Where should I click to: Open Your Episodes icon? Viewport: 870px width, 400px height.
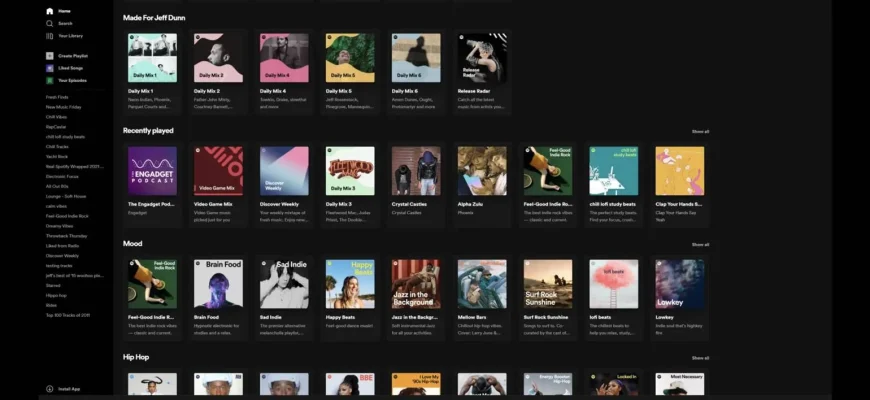[49, 80]
